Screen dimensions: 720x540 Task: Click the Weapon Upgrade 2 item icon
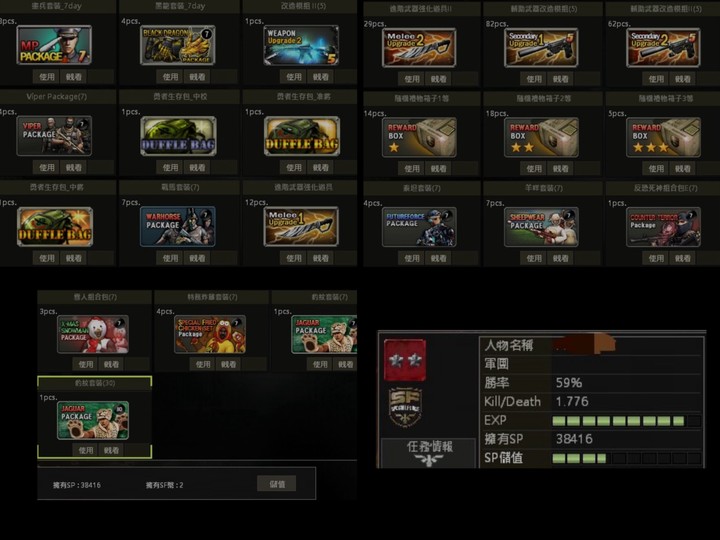[x=301, y=45]
